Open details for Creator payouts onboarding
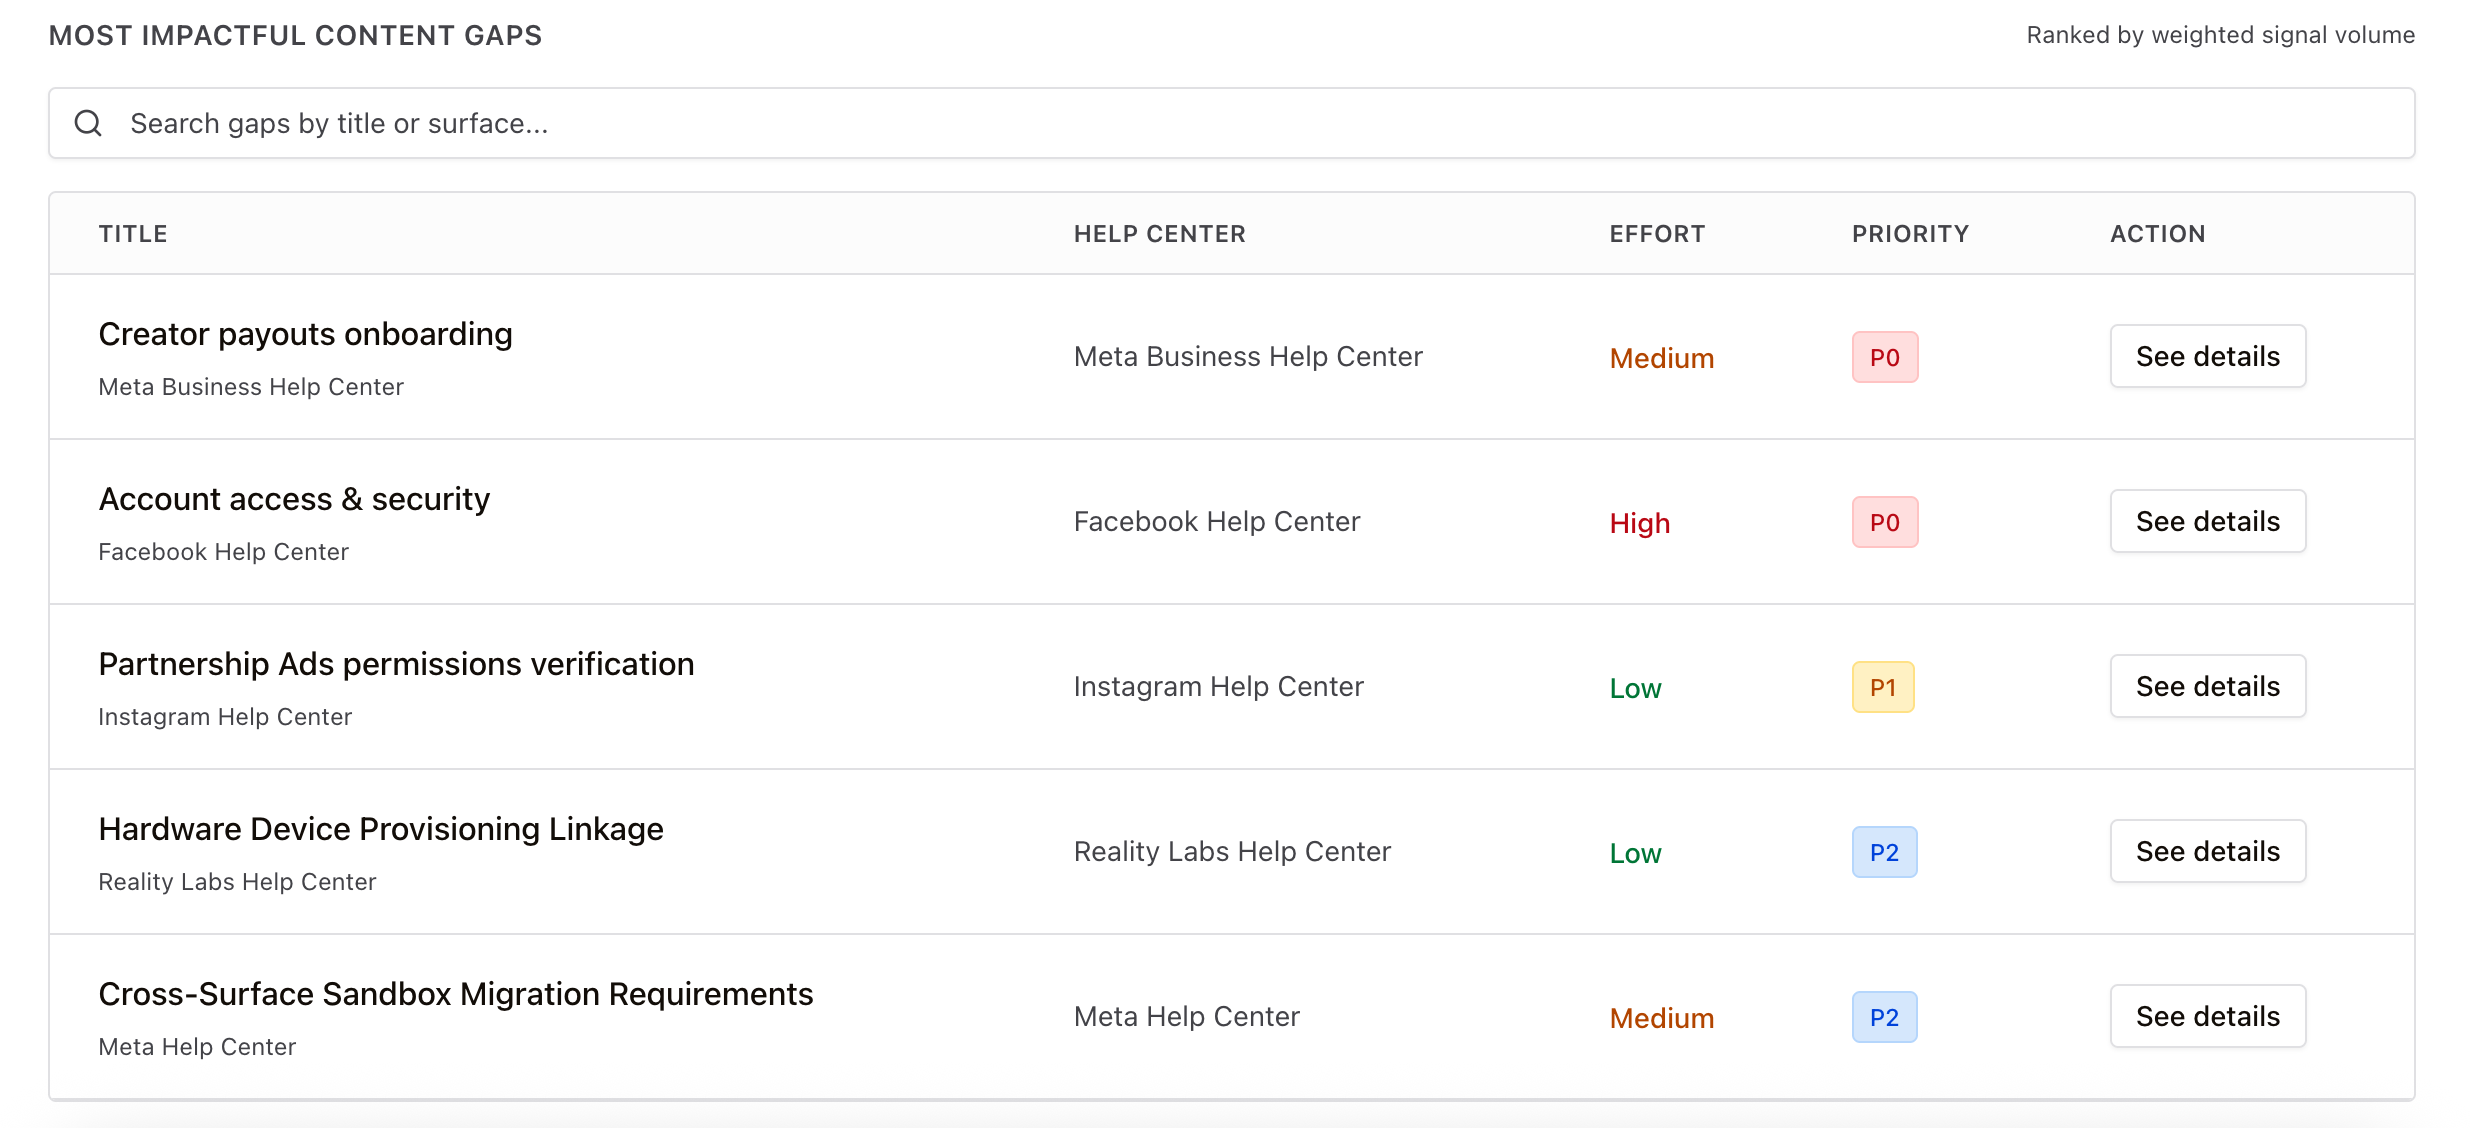 (2208, 356)
